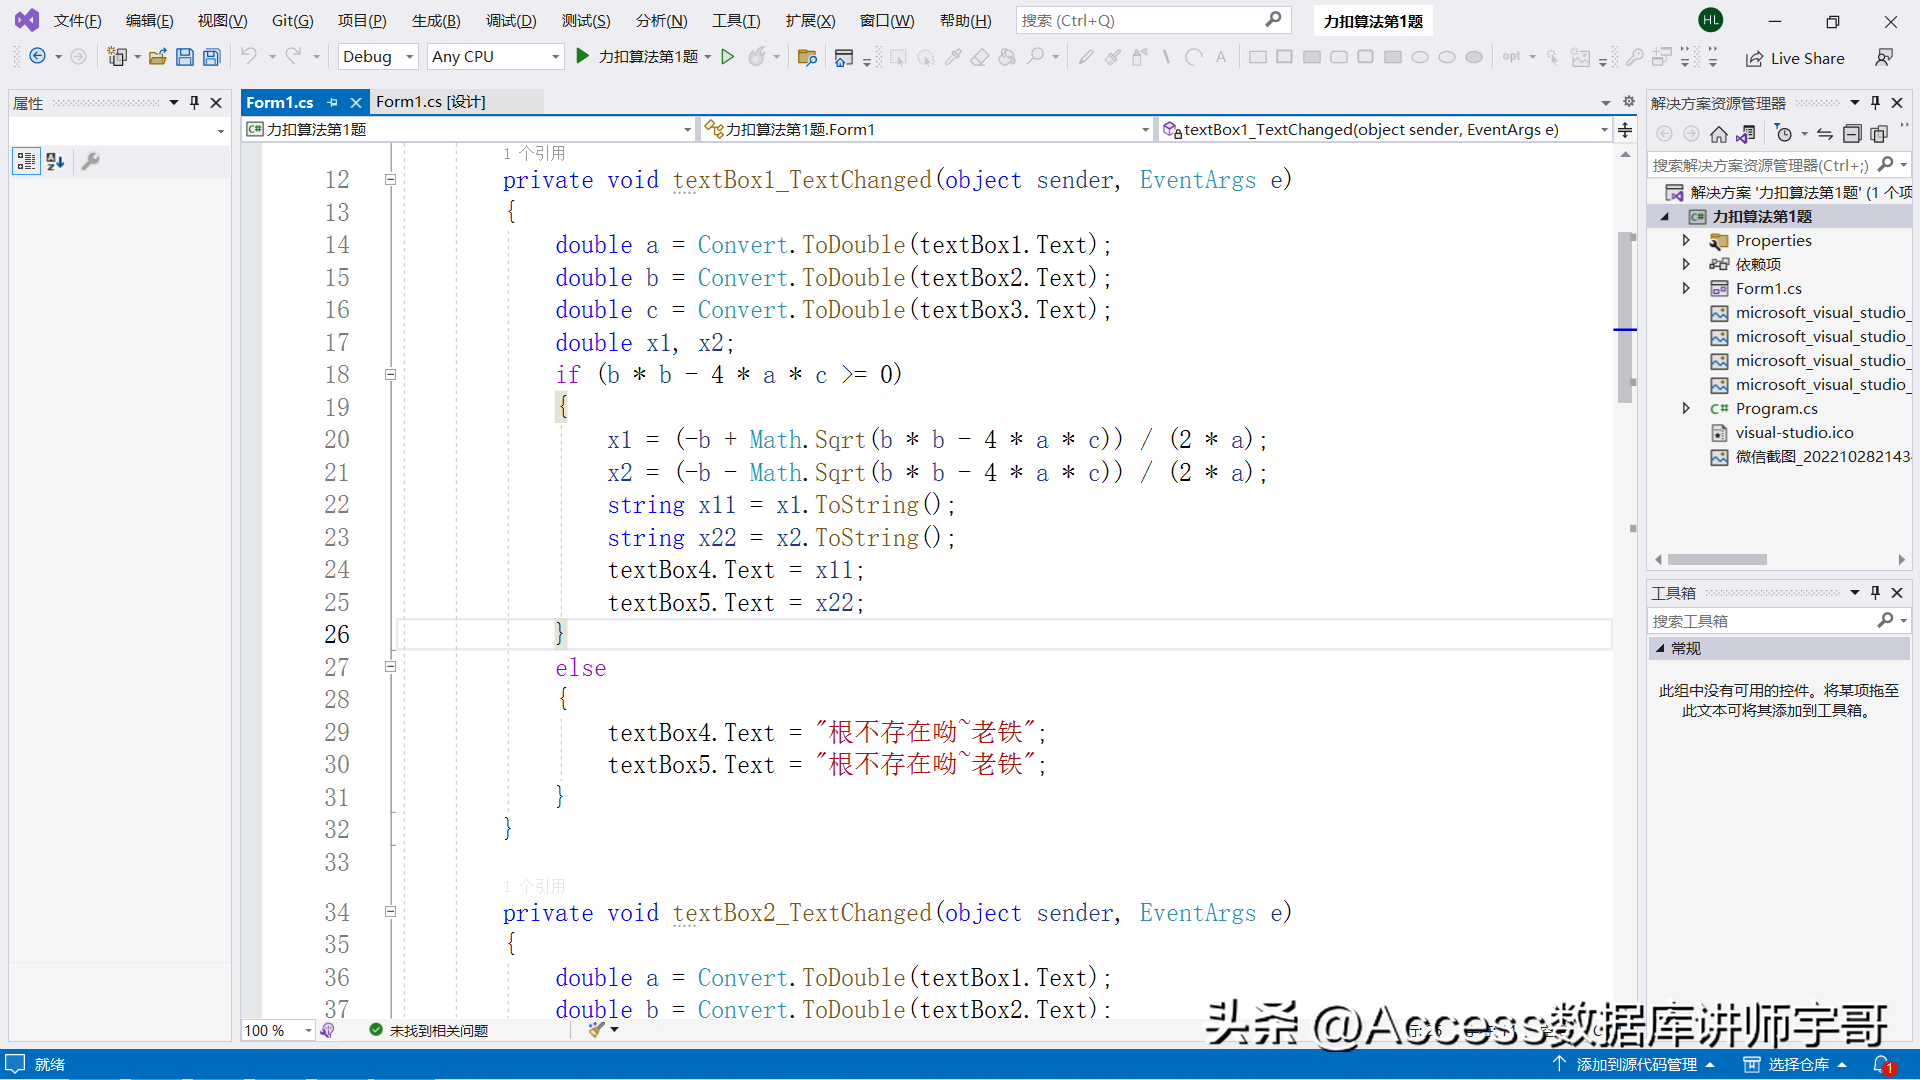Open the Any CPU platform dropdown
1920x1080 pixels.
tap(495, 57)
